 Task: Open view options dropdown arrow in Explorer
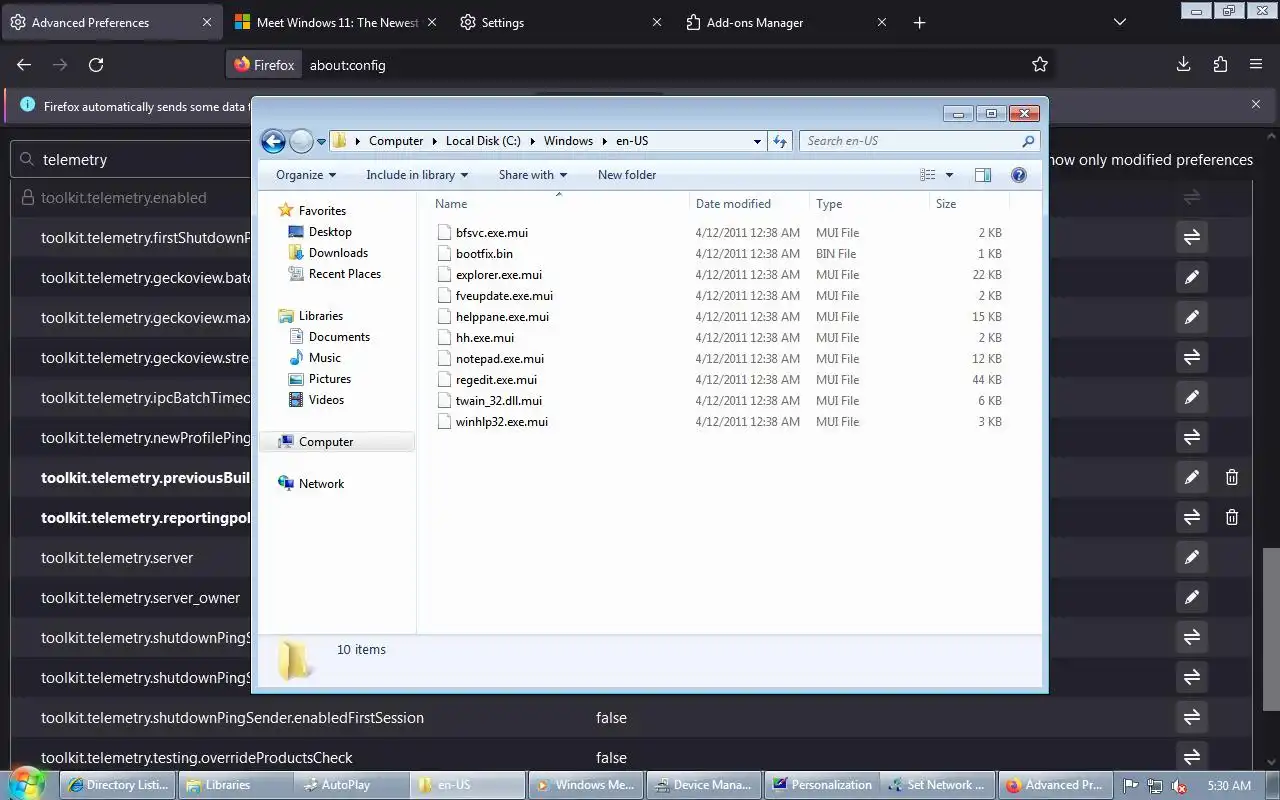[x=949, y=175]
